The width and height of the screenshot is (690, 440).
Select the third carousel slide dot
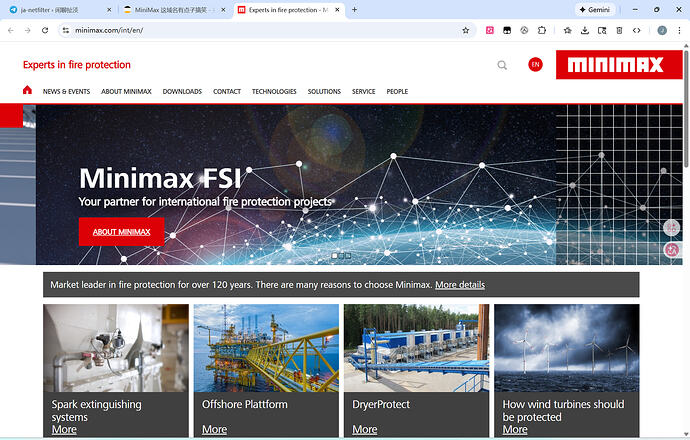348,255
